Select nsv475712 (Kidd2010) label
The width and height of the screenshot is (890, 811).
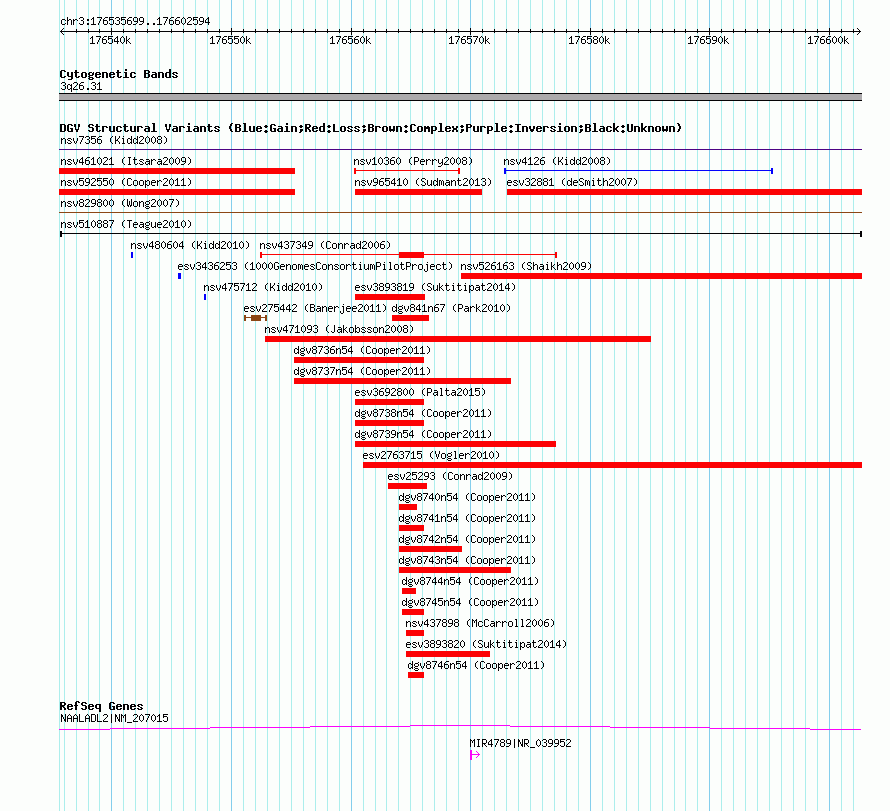pos(263,287)
